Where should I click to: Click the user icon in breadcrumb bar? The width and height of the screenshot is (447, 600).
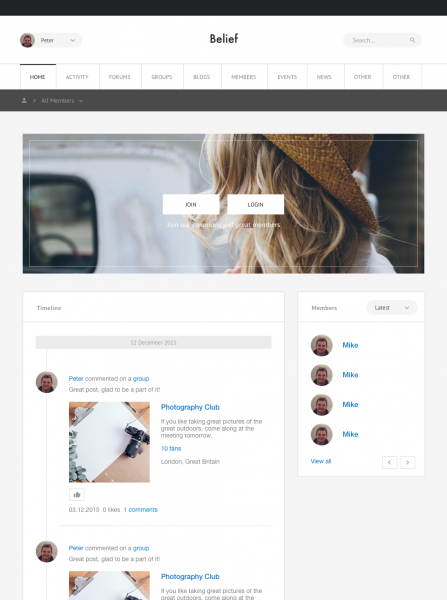[24, 100]
